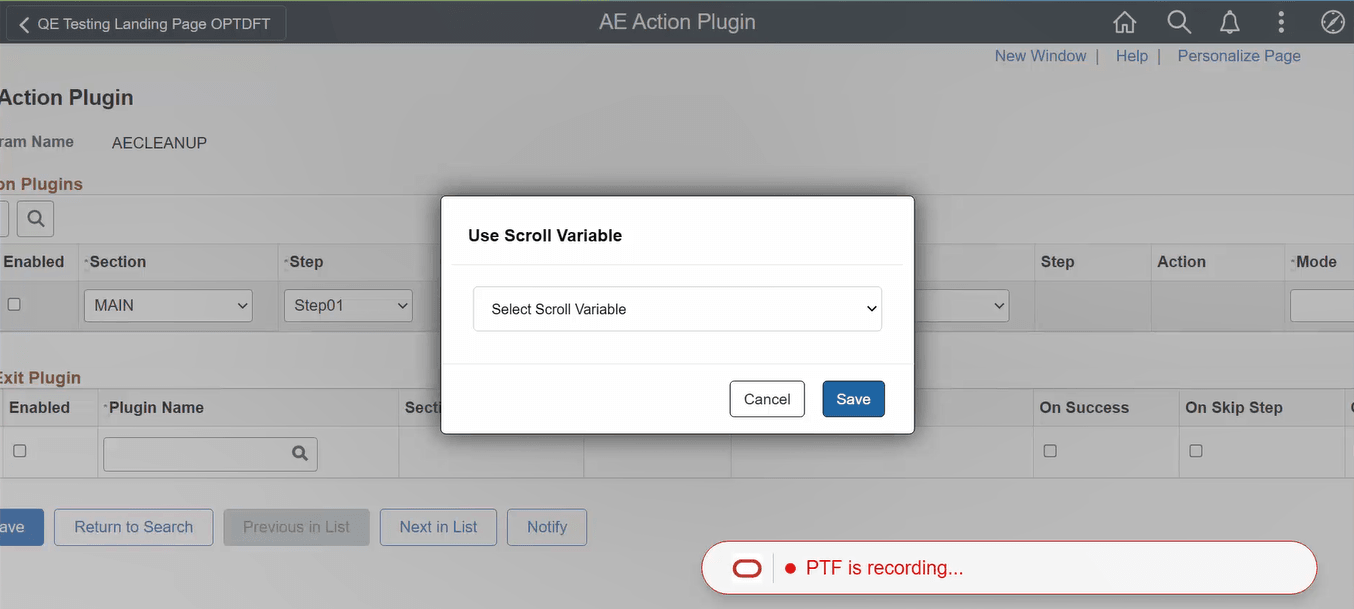Open the Select Scroll Variable dropdown
Image resolution: width=1354 pixels, height=609 pixels.
tap(676, 309)
